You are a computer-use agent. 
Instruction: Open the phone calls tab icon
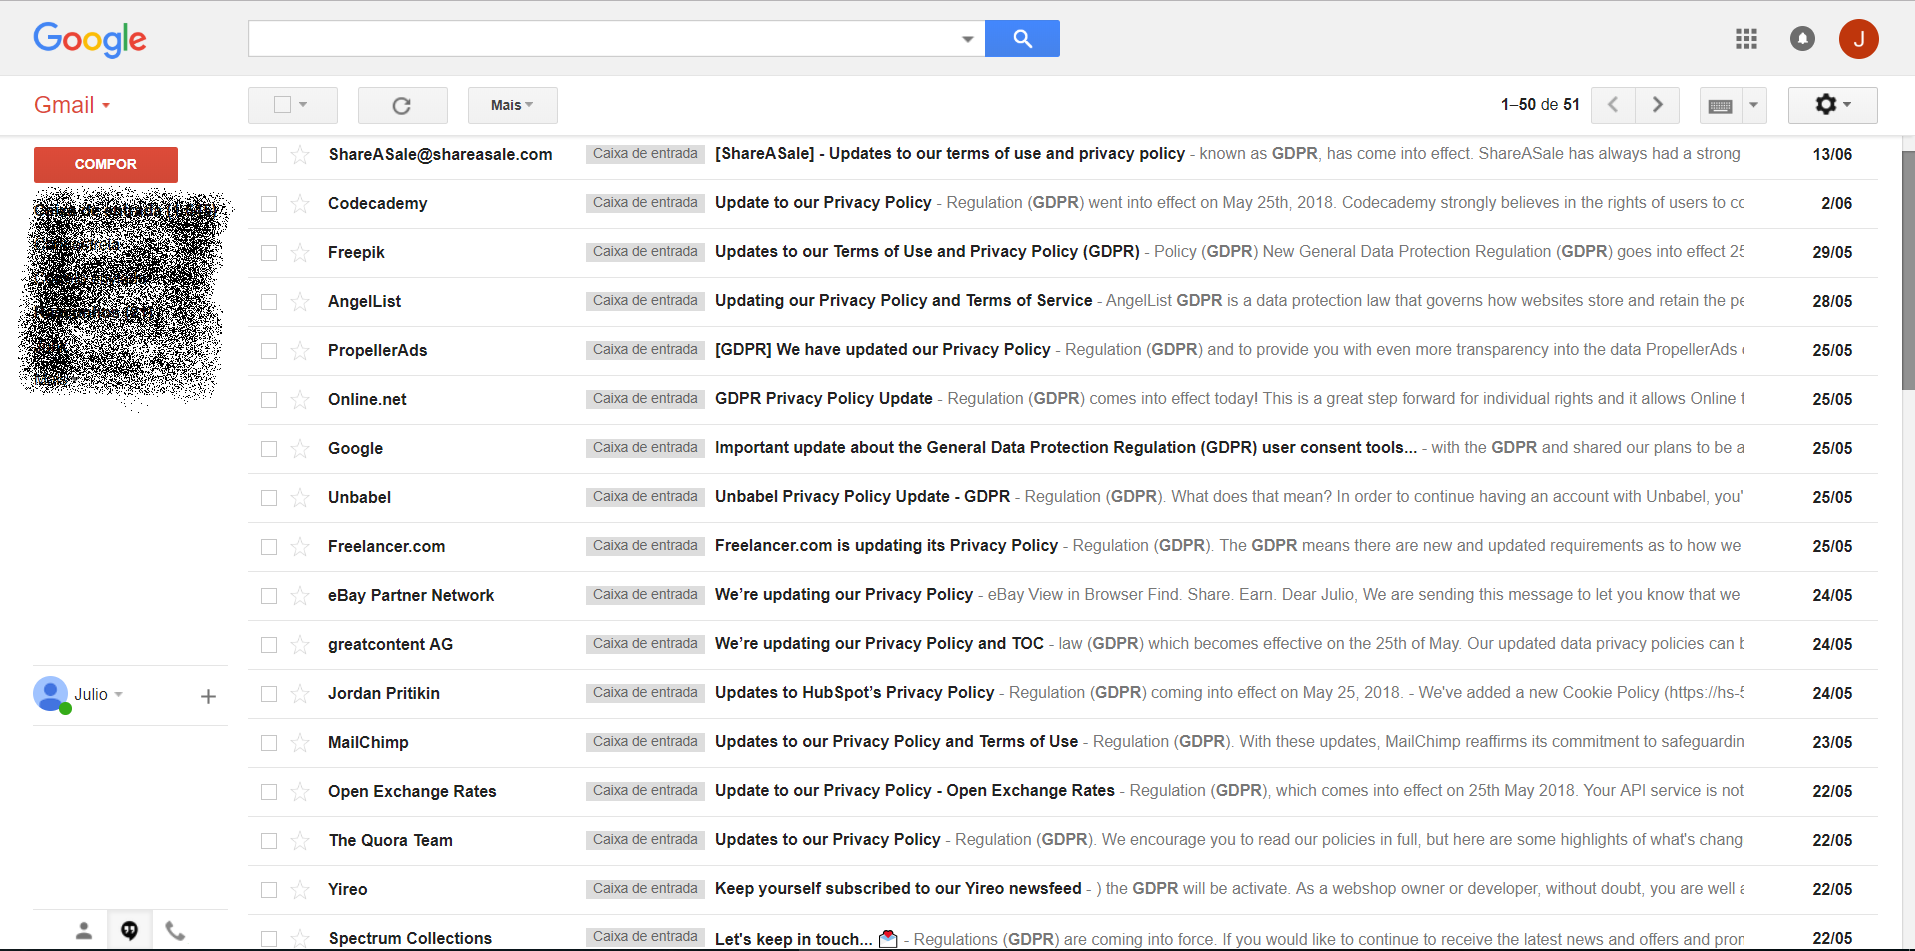pos(175,931)
